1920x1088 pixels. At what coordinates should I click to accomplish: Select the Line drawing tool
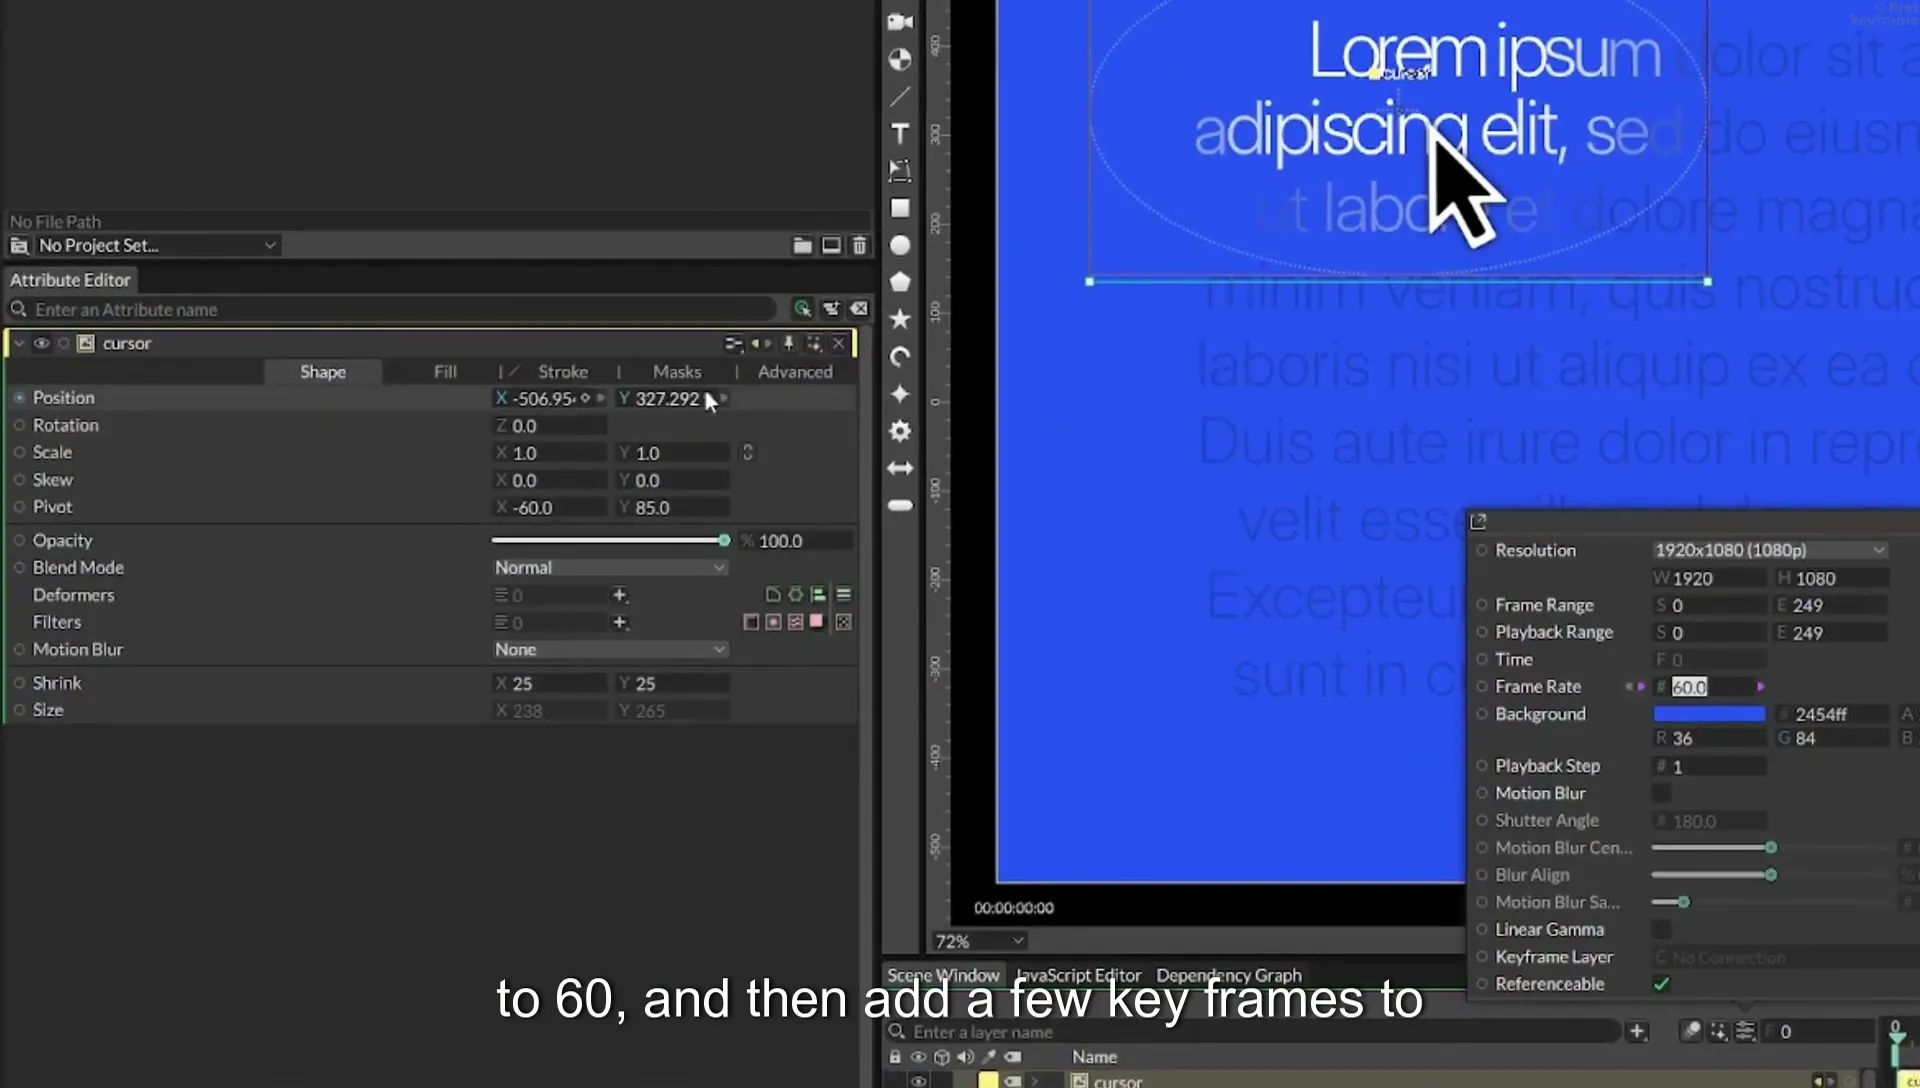900,97
